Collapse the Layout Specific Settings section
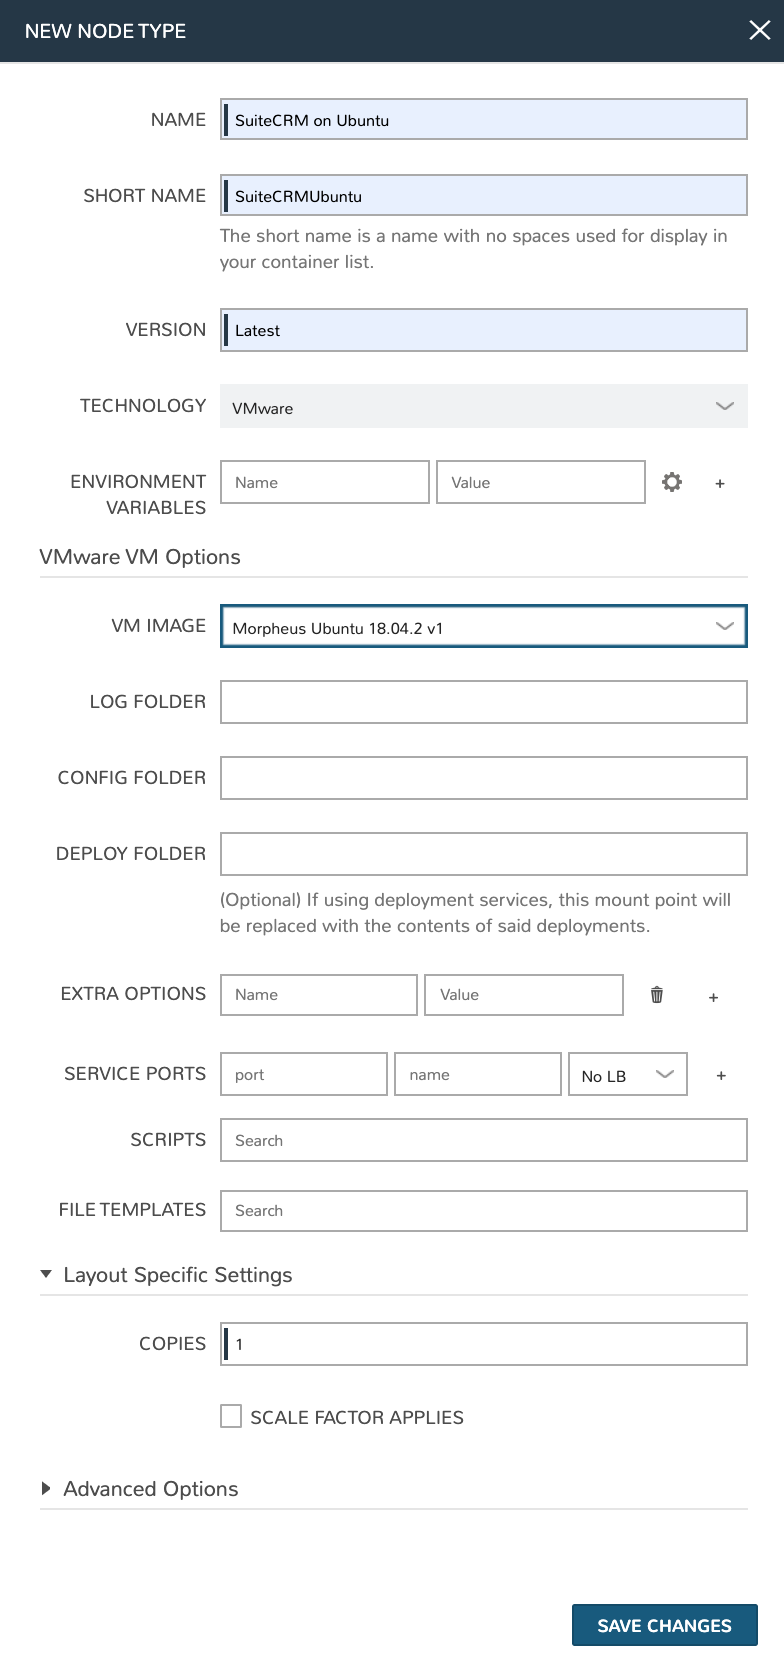The height and width of the screenshot is (1674, 784). (x=46, y=1274)
